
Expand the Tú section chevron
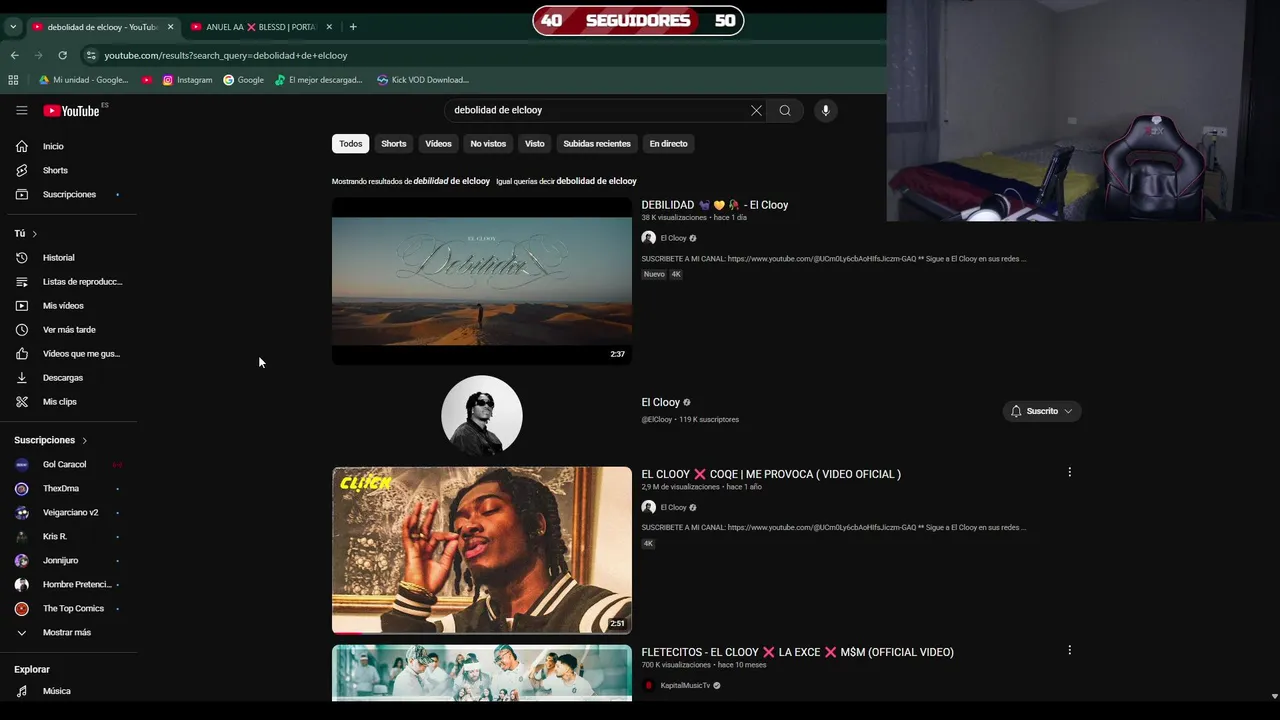(x=34, y=234)
